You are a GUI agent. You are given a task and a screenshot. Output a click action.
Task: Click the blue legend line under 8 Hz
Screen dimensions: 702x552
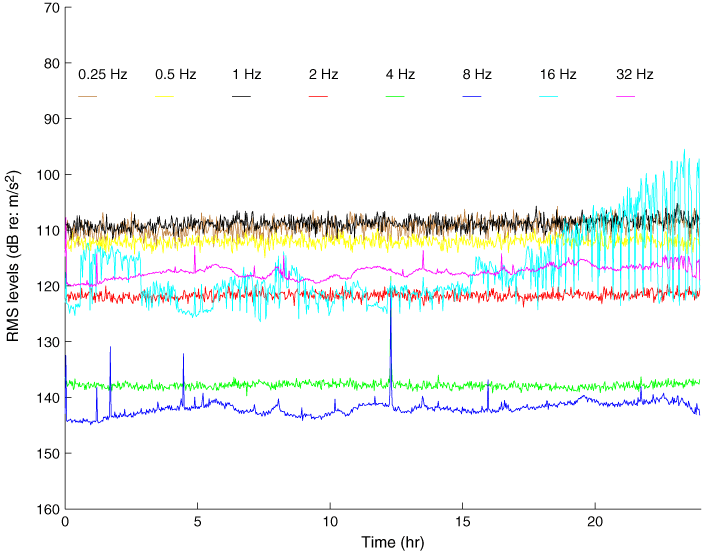point(472,96)
